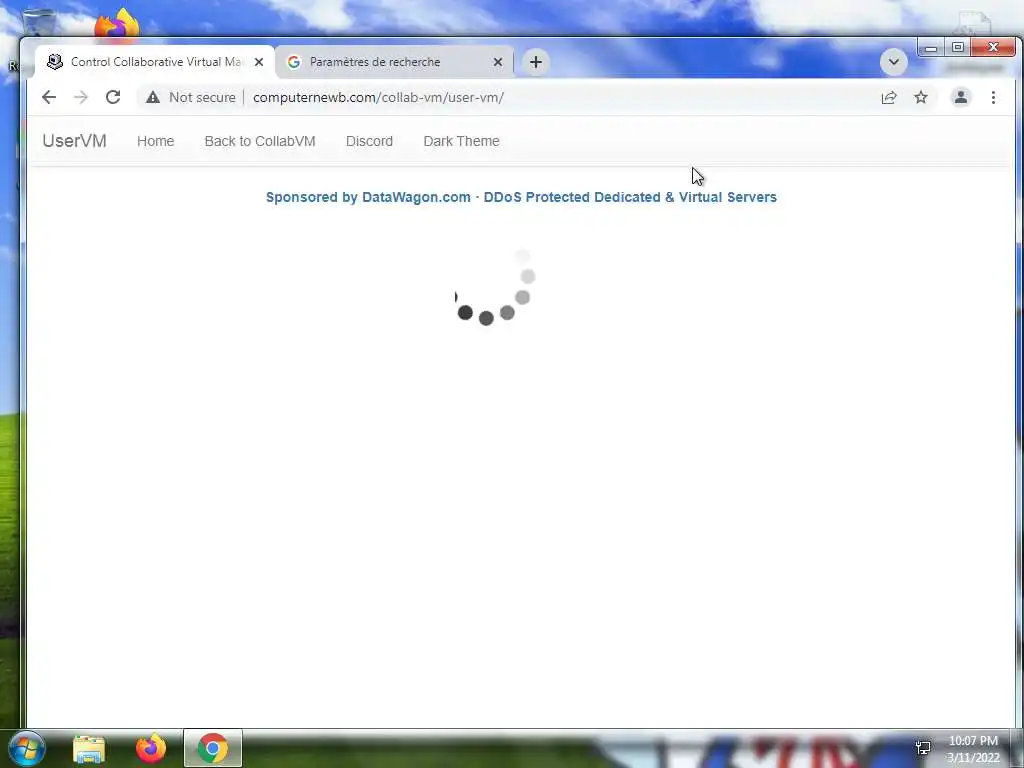Open a new tab with plus button
The image size is (1024, 768).
536,62
